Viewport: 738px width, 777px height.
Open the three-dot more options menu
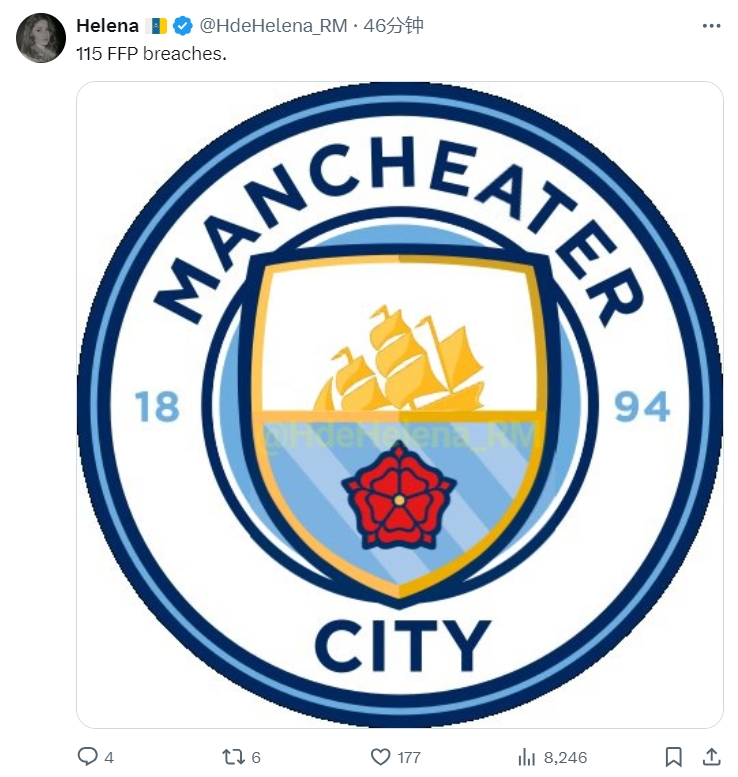point(711,26)
